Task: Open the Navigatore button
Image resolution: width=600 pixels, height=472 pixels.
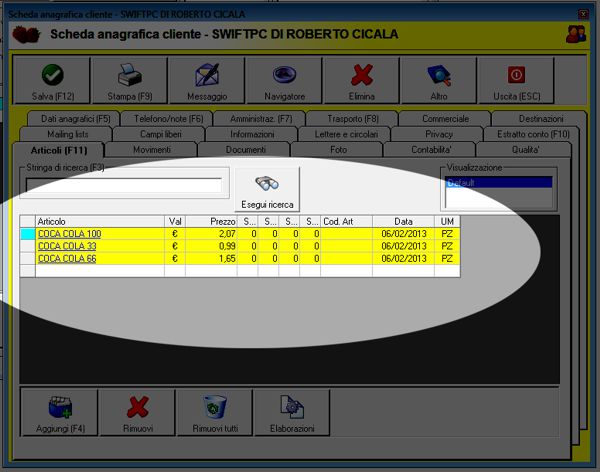Action: point(284,80)
